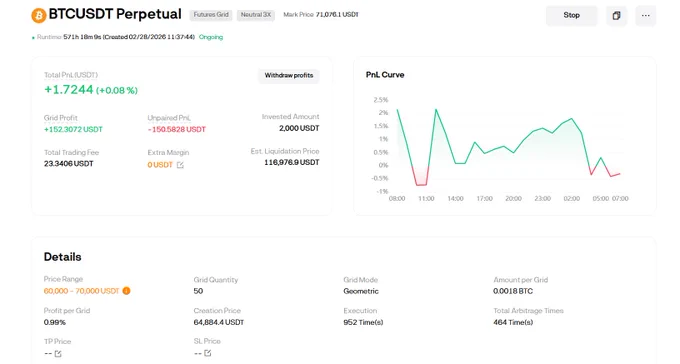Image resolution: width=680 pixels, height=364 pixels.
Task: Click the Total Trading Fee 23.3406 USDT
Action: coord(69,164)
